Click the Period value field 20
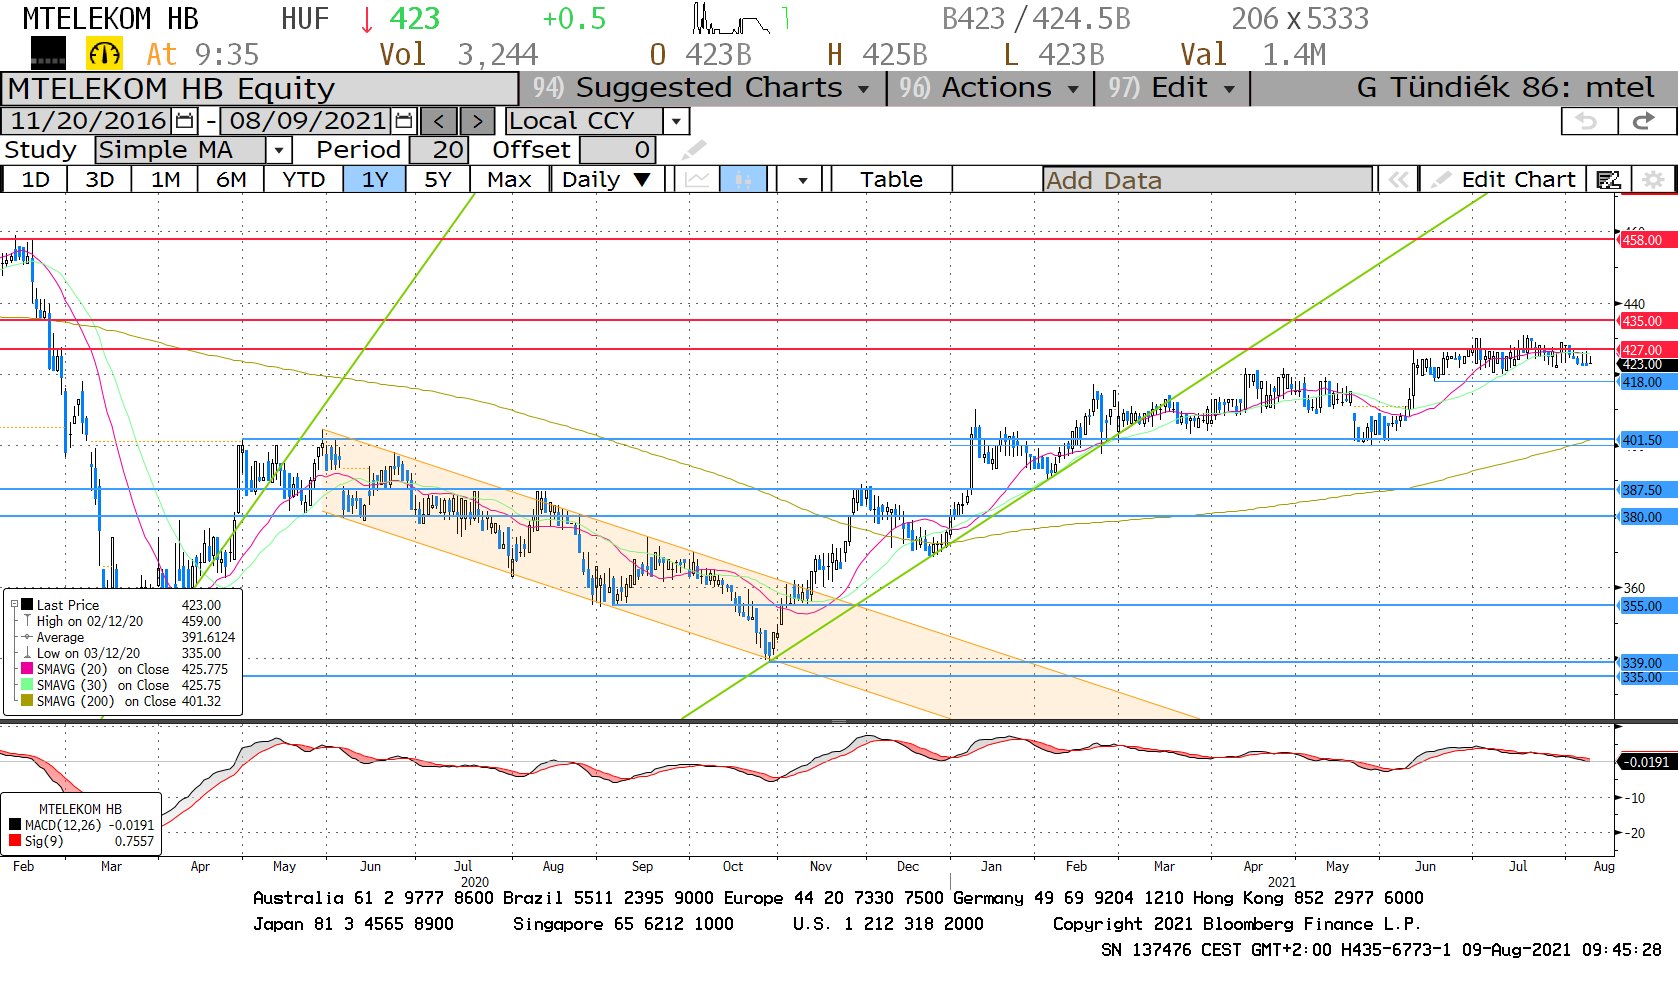 click(x=438, y=150)
